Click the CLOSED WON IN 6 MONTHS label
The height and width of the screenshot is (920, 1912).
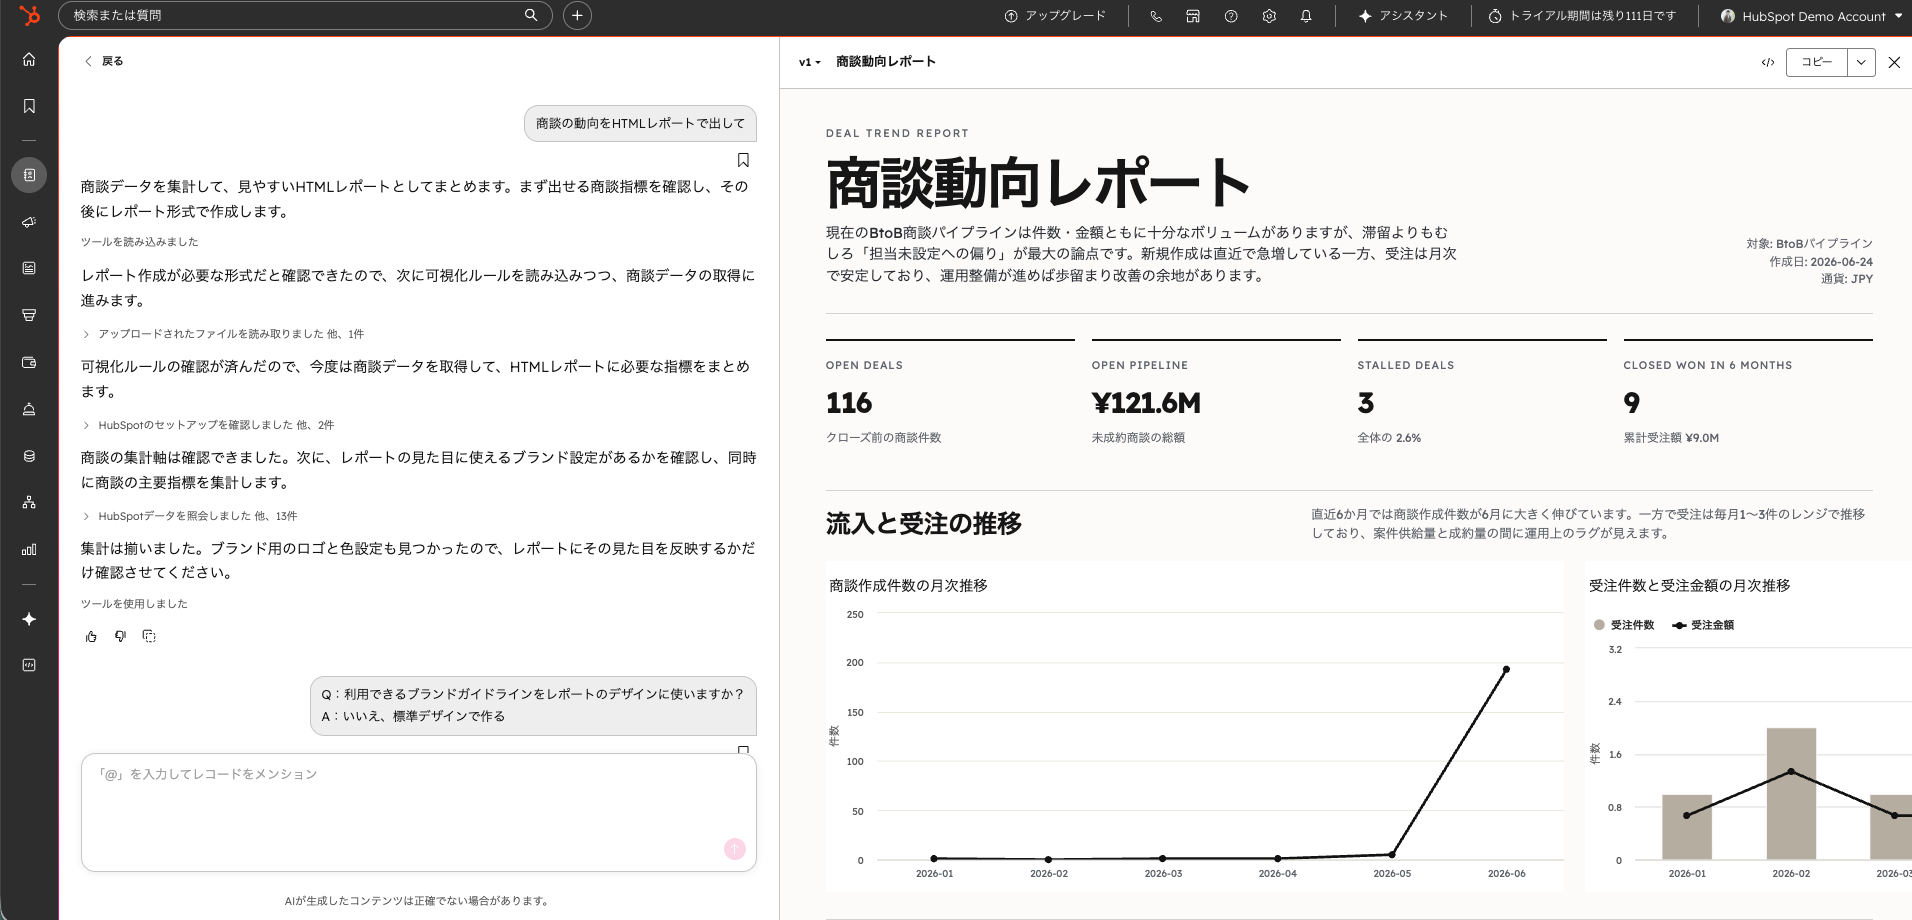tap(1708, 366)
